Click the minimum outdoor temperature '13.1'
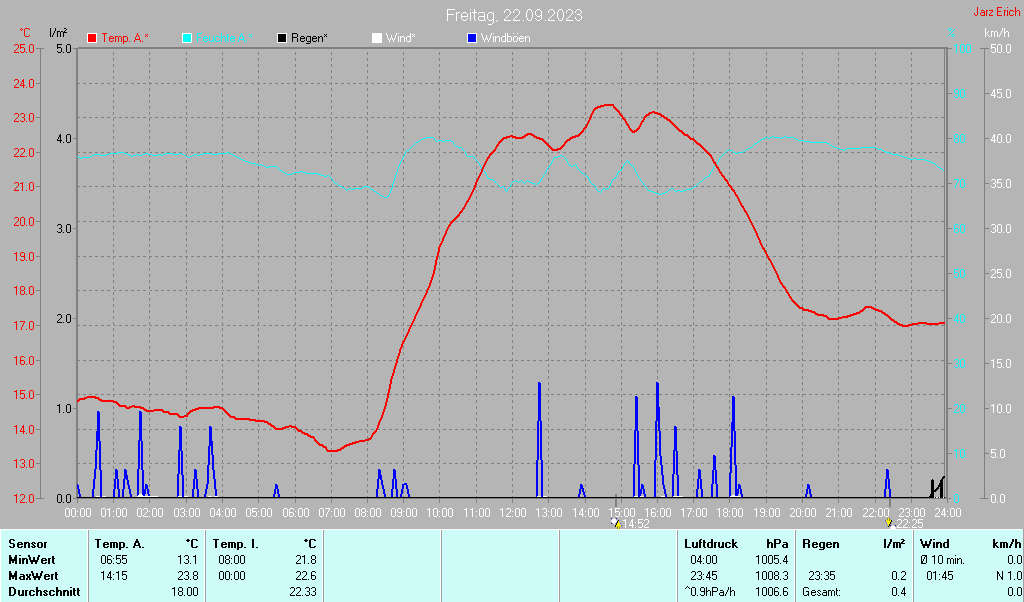The width and height of the screenshot is (1024, 602). pyautogui.click(x=188, y=560)
